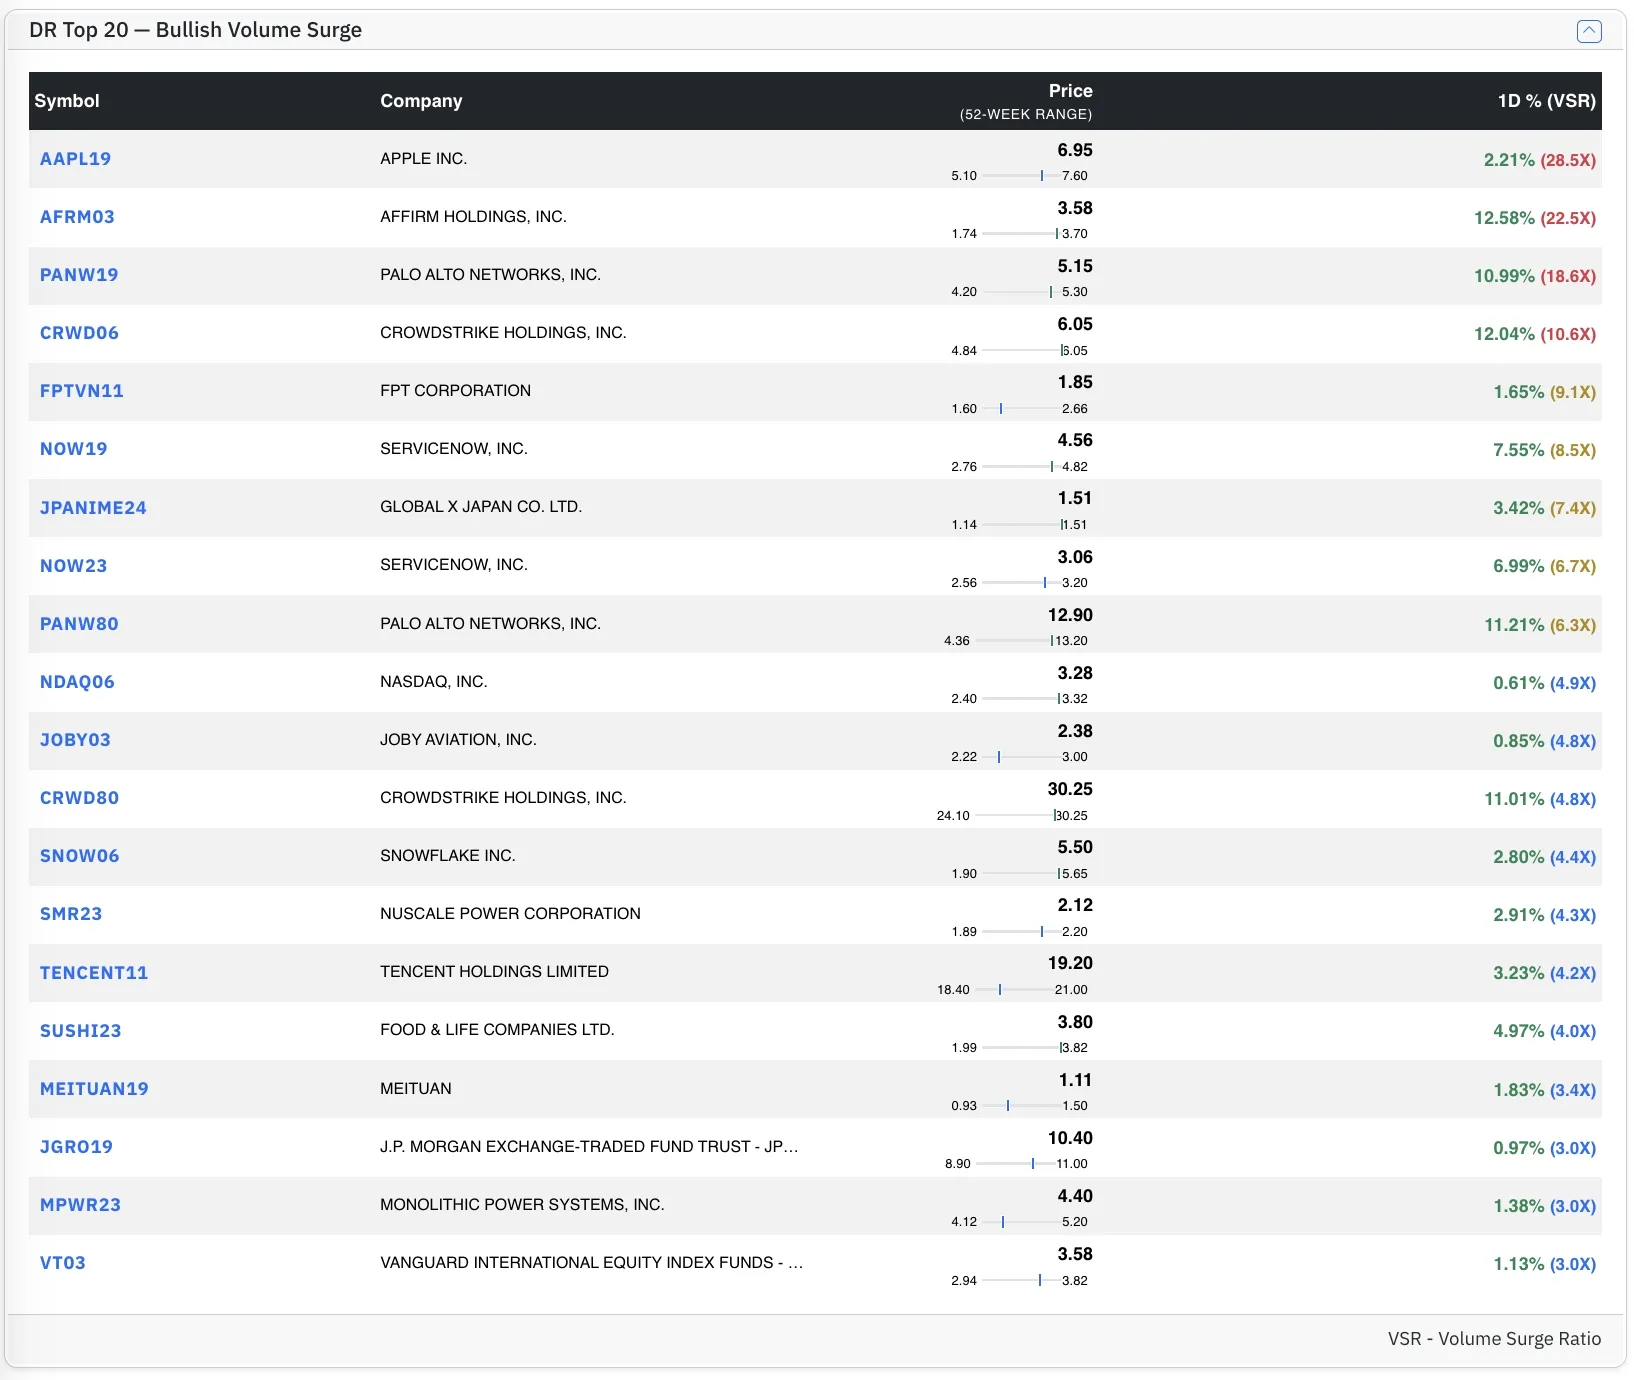Select FOOD & LIFE COMPANIES LTD. text

pos(497,1030)
